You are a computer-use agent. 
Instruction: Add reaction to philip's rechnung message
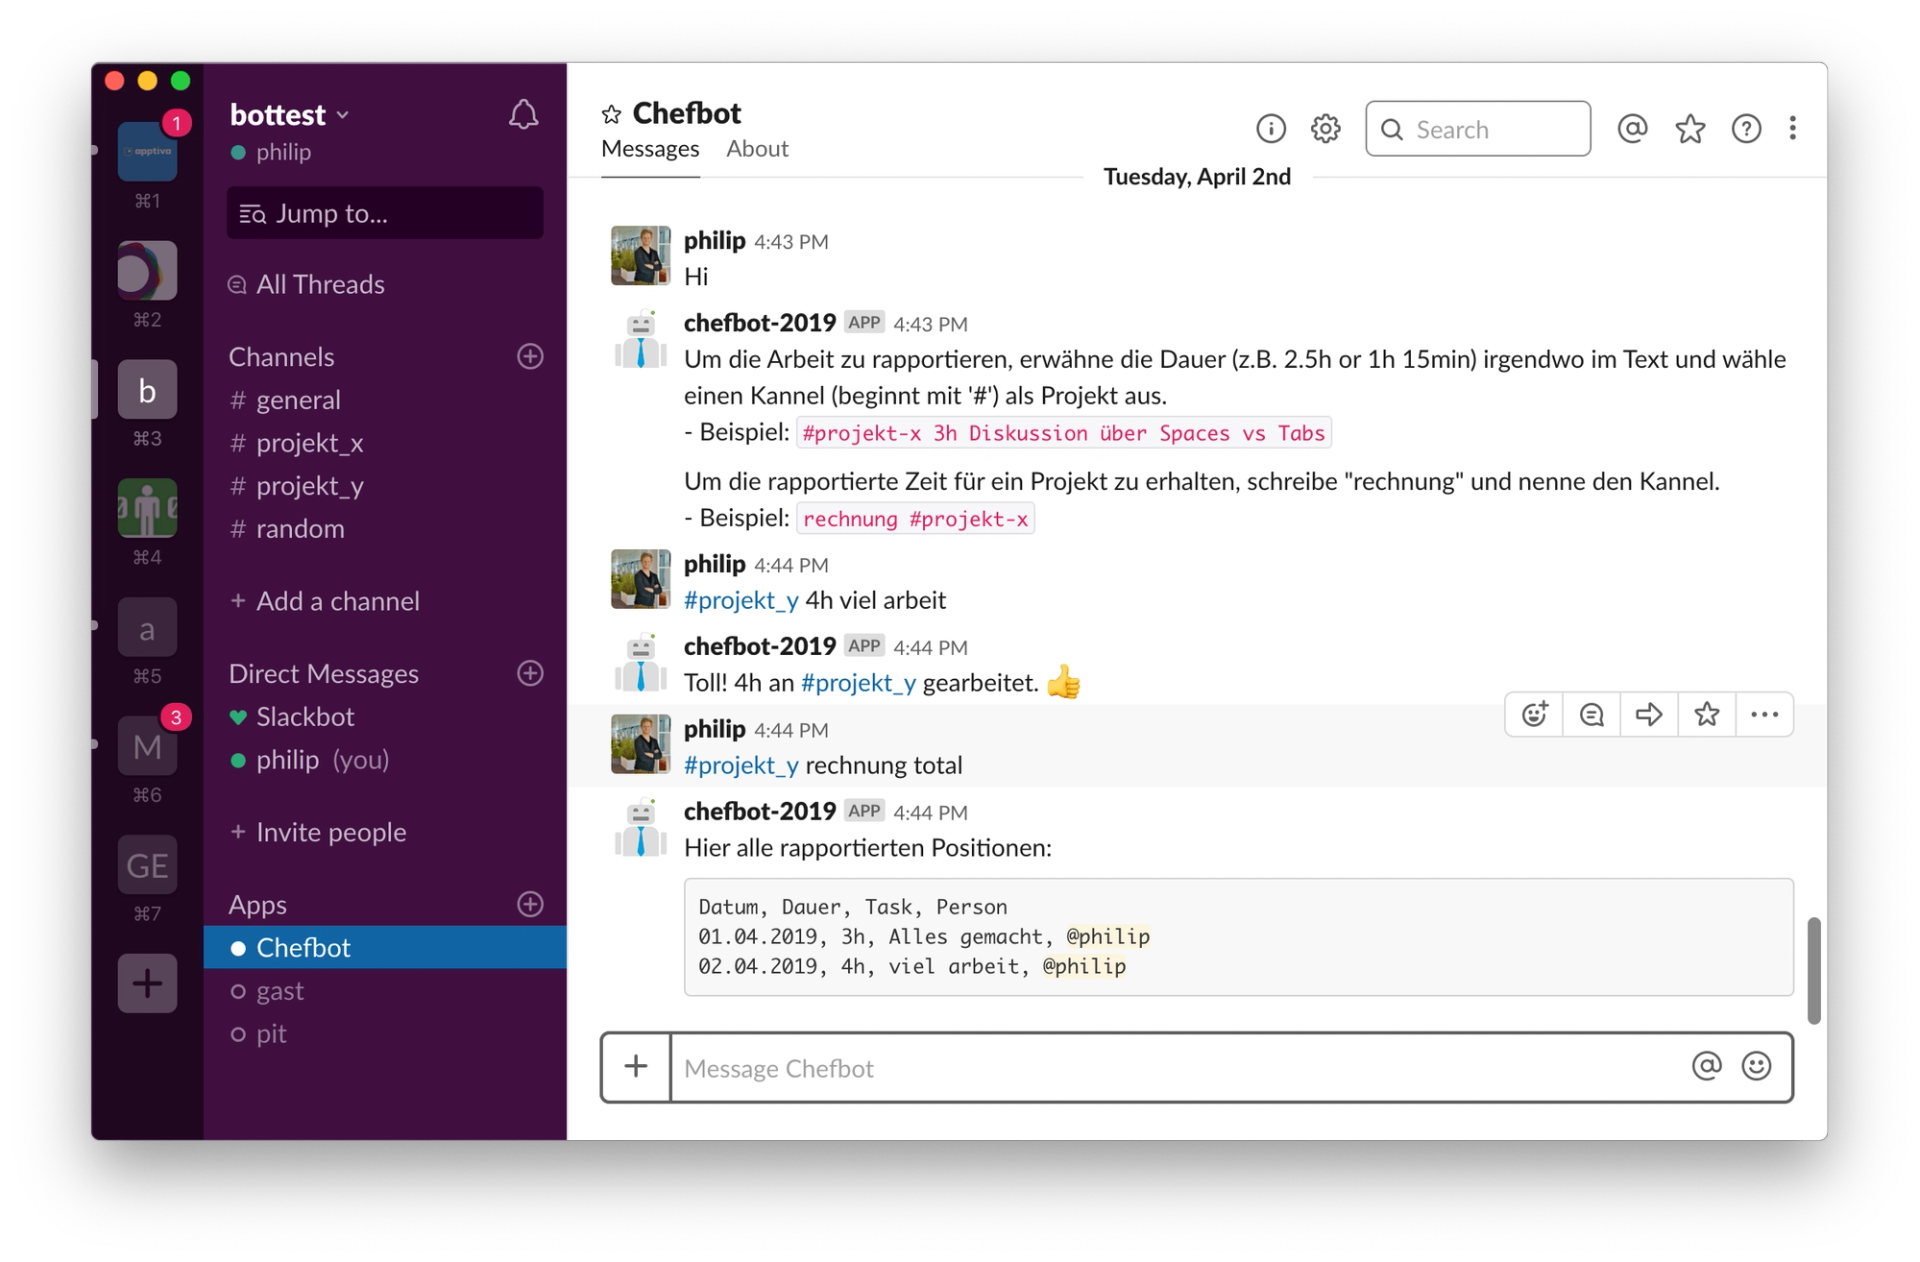(1534, 715)
